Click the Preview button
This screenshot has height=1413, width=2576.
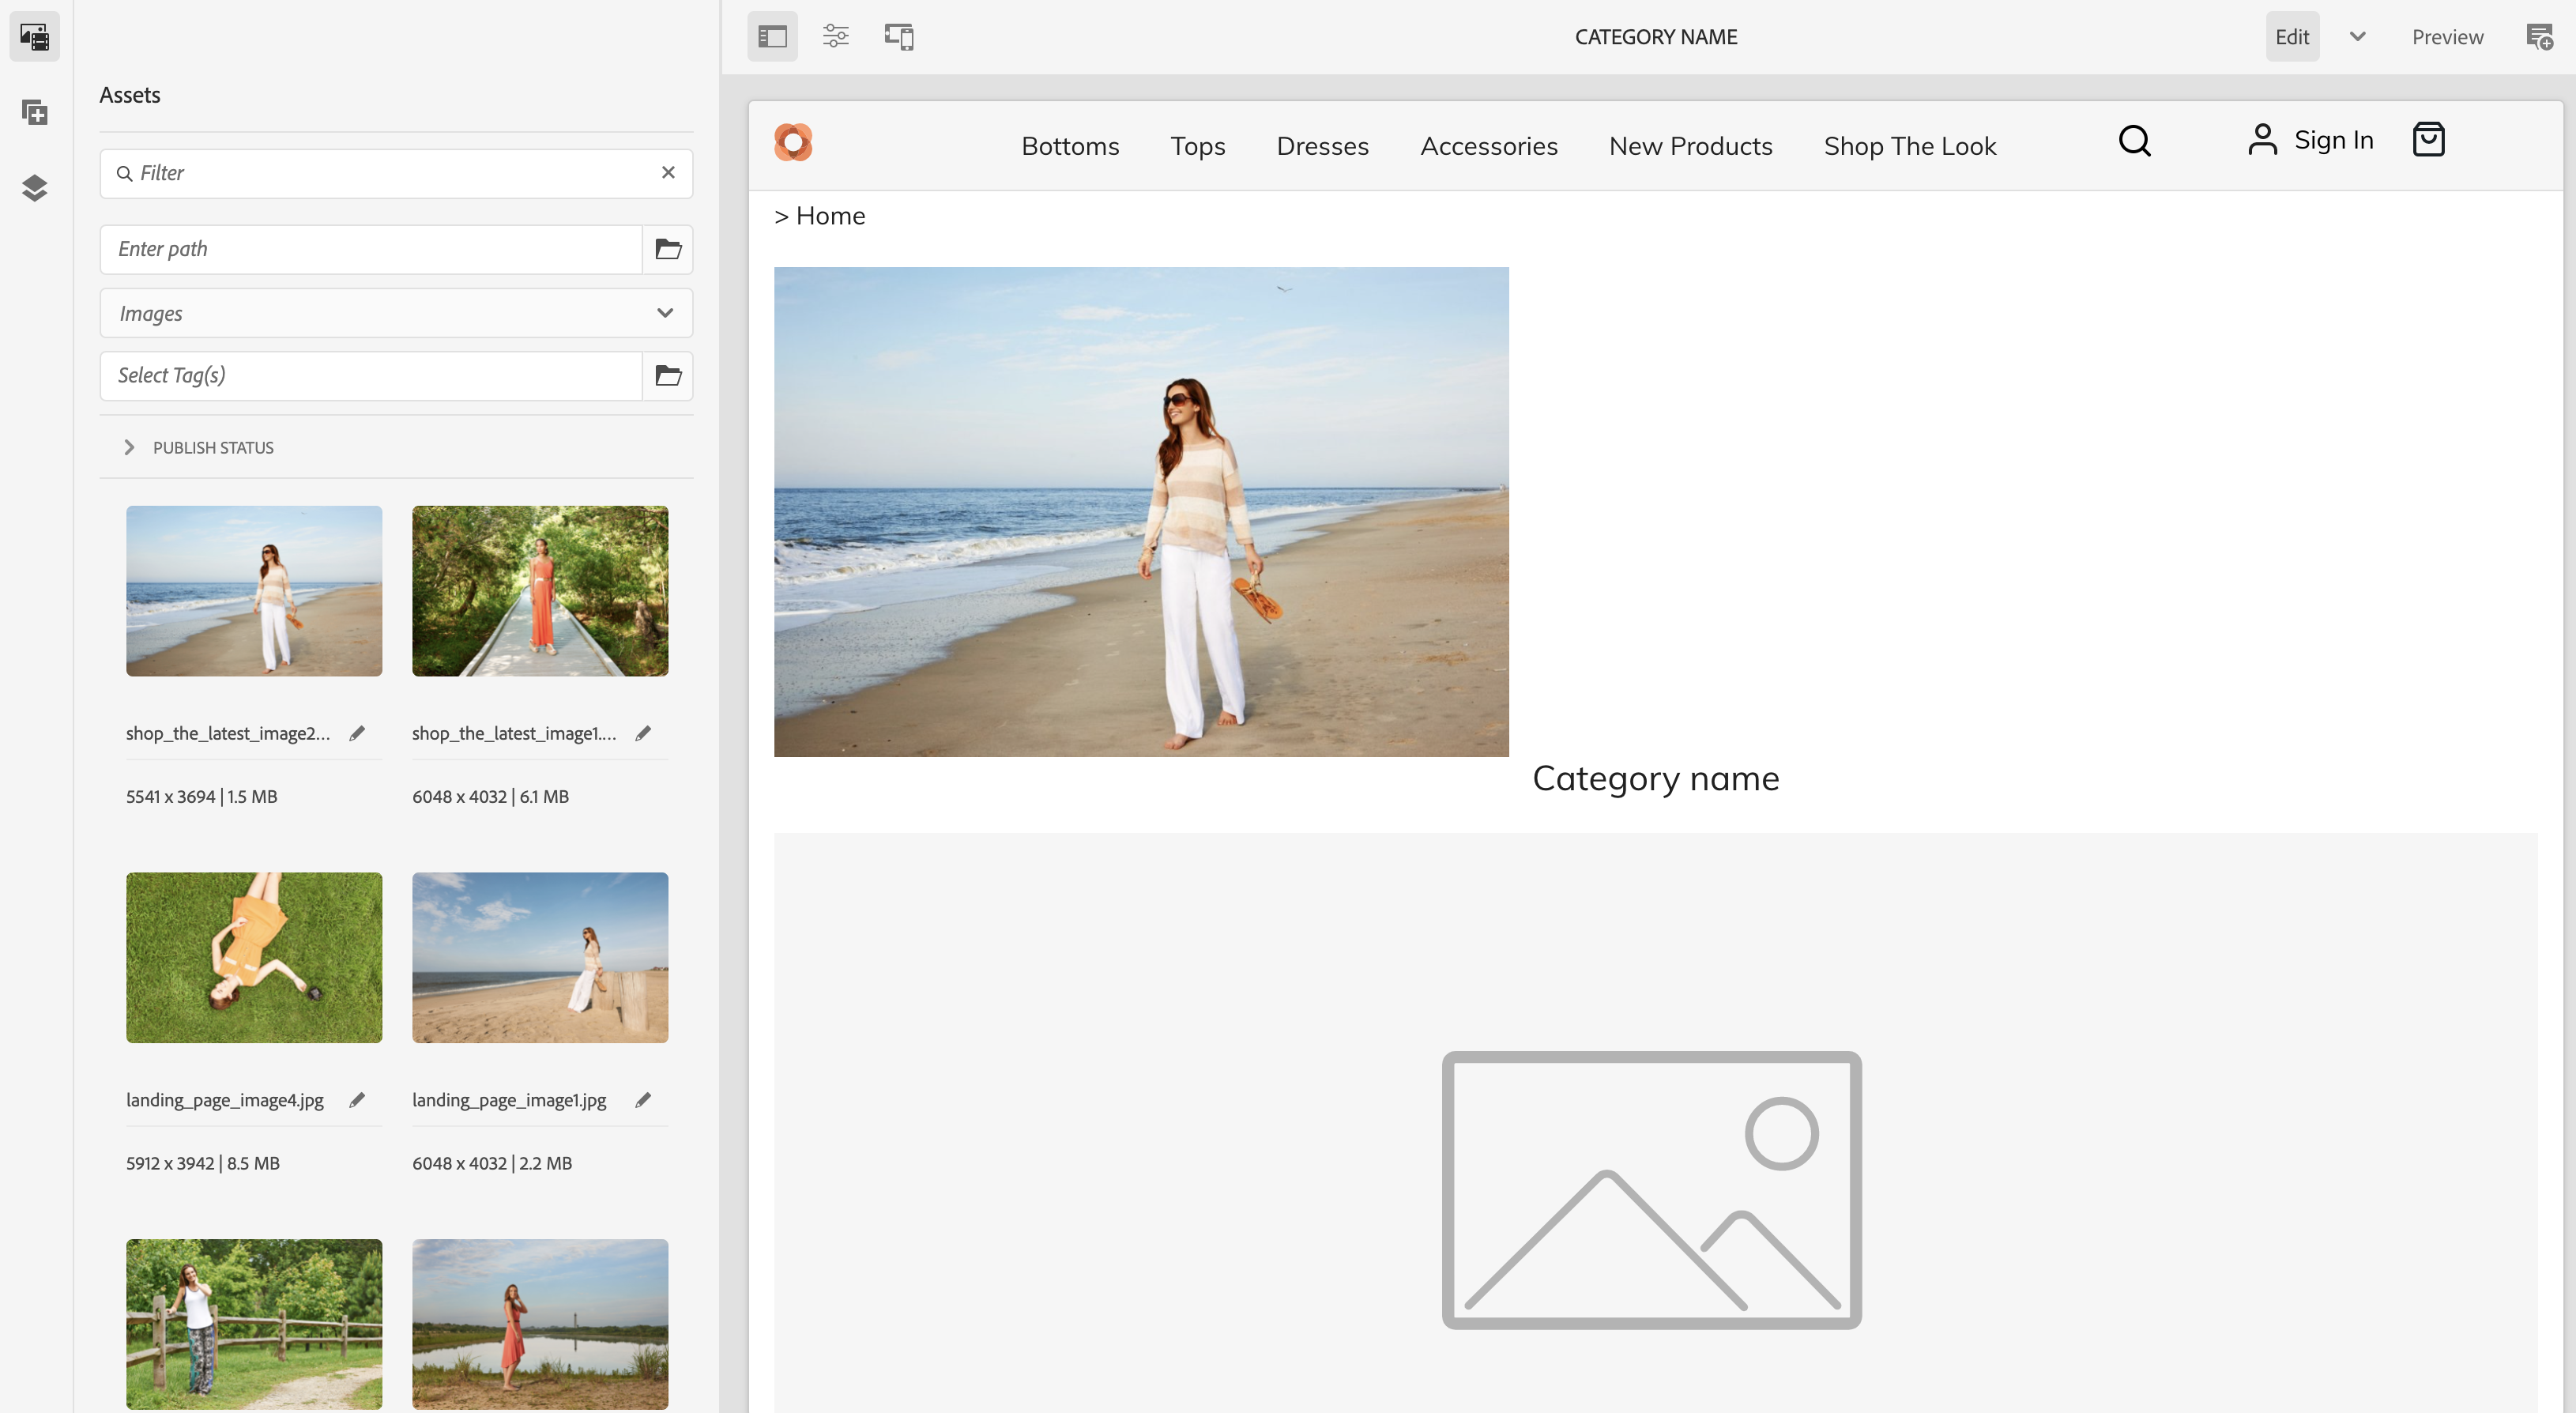[2446, 37]
